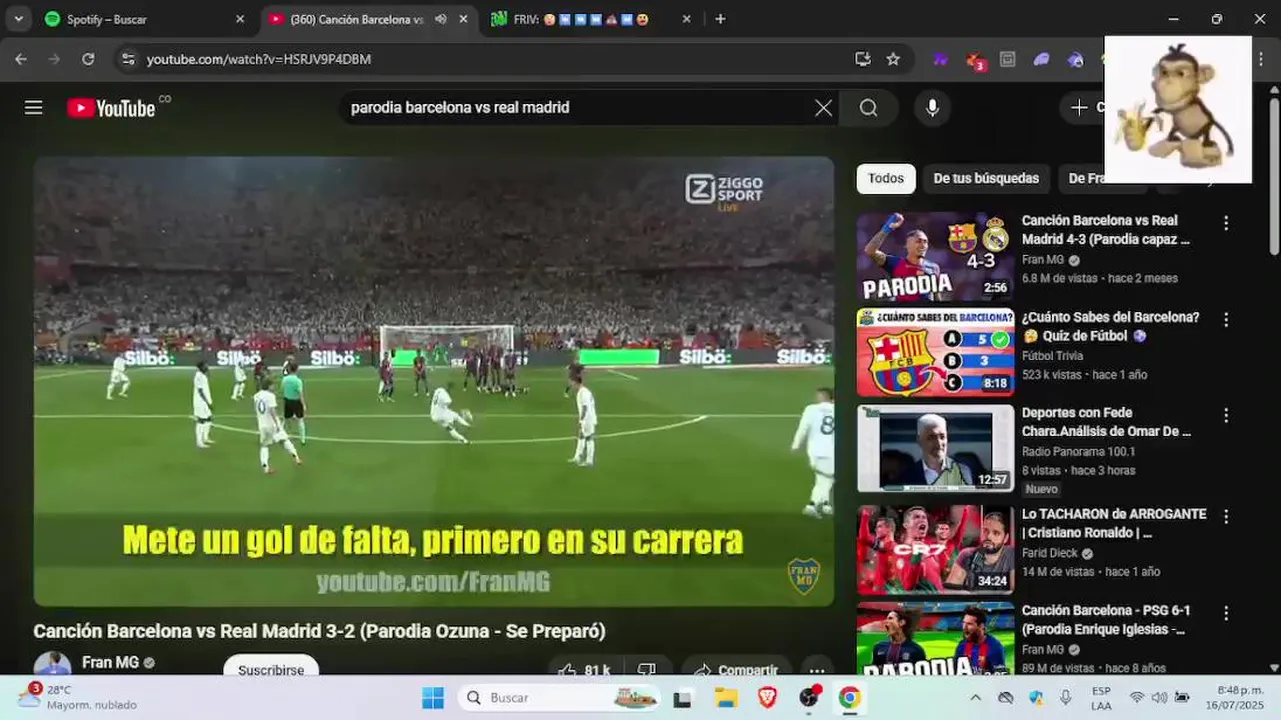Viewport: 1281px width, 720px height.
Task: Open the YouTube hamburger guide menu
Action: tap(34, 108)
